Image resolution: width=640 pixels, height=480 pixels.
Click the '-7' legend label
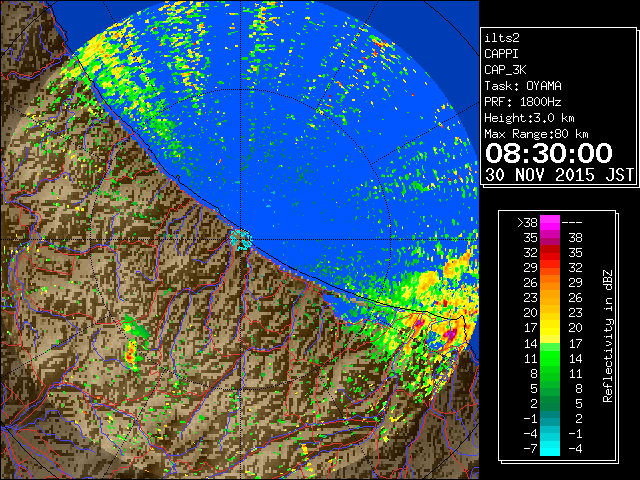pyautogui.click(x=530, y=449)
